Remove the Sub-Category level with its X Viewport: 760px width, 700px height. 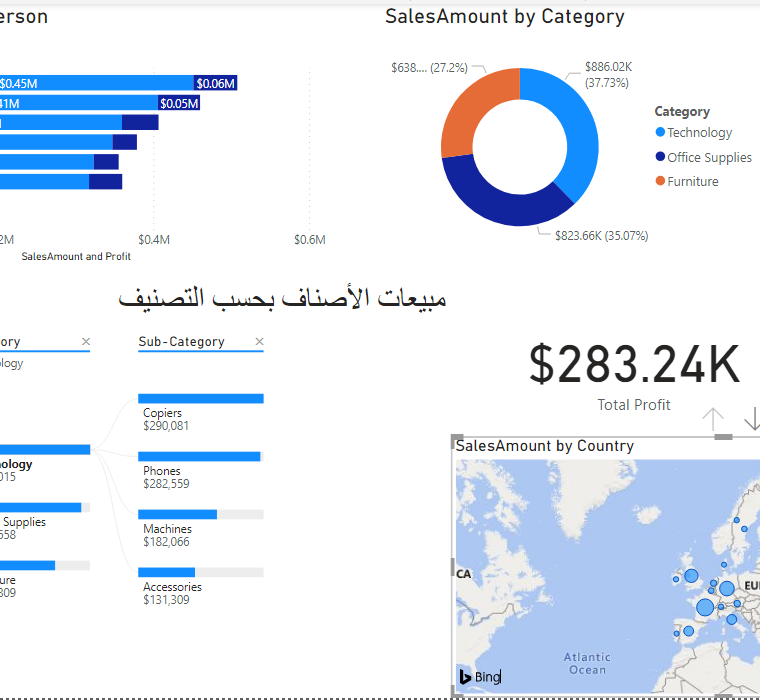[x=259, y=342]
